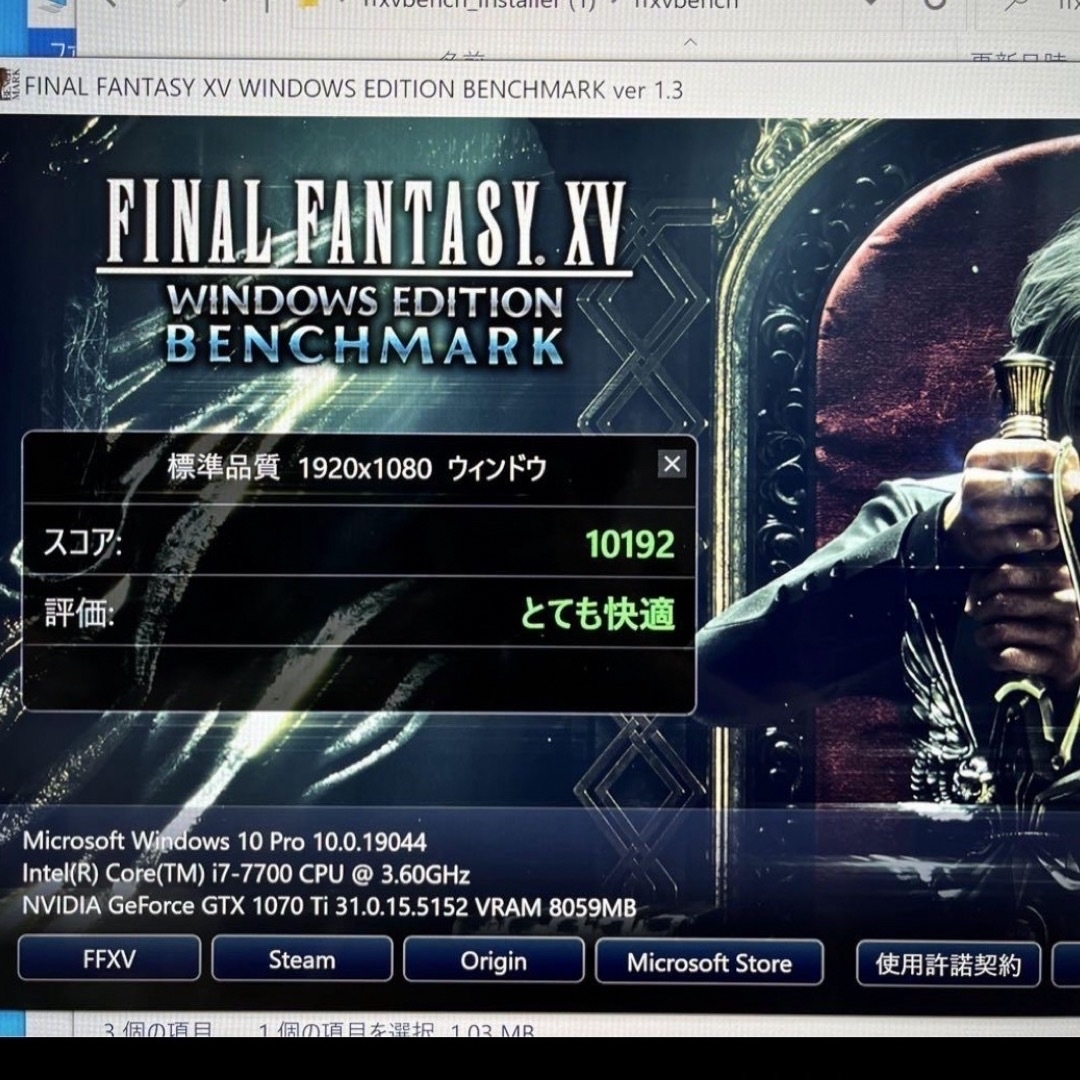Select the score value 10192
1080x1080 pixels.
630,544
